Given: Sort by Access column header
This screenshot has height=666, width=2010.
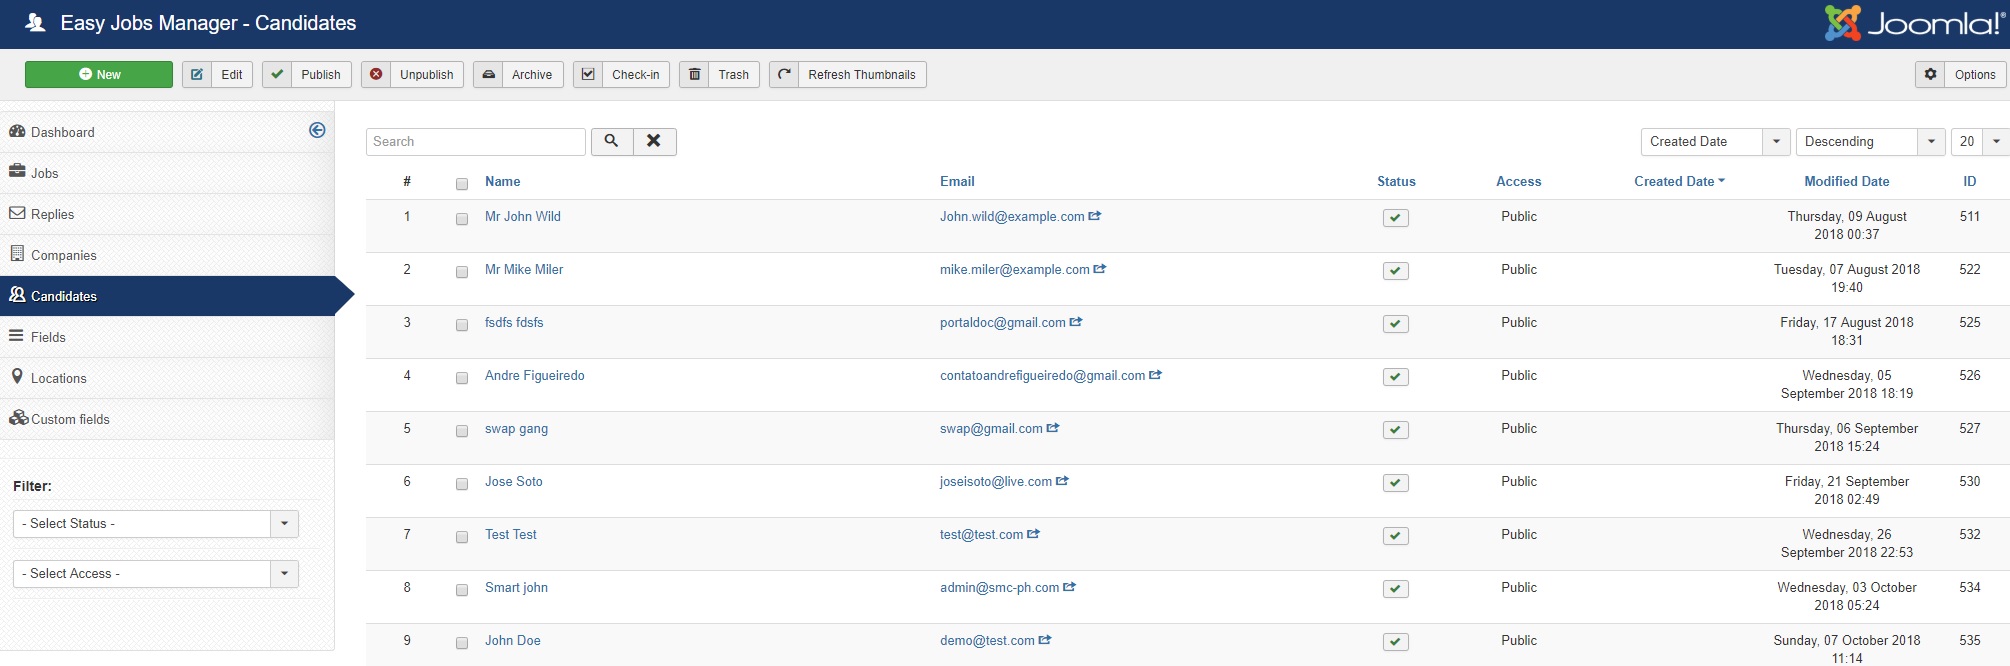Looking at the screenshot, I should coord(1518,181).
